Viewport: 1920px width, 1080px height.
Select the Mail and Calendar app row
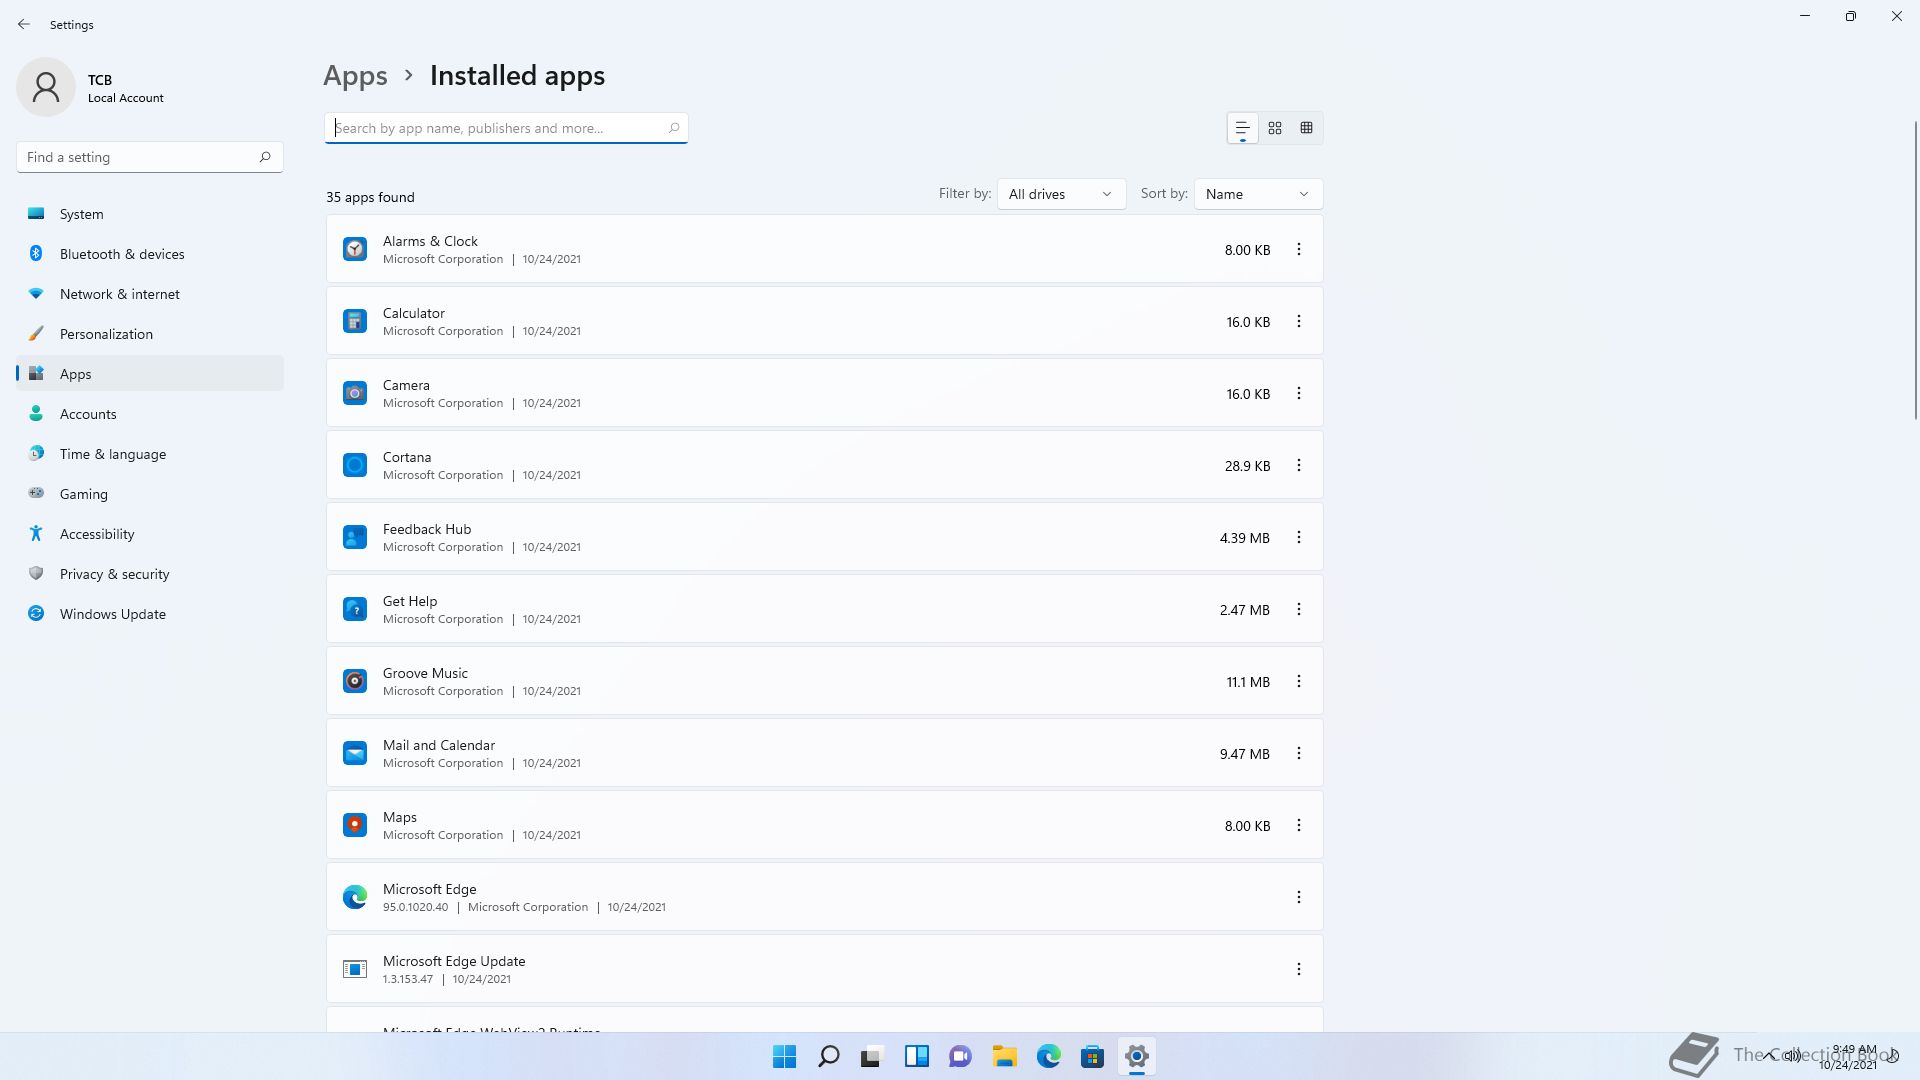click(824, 753)
